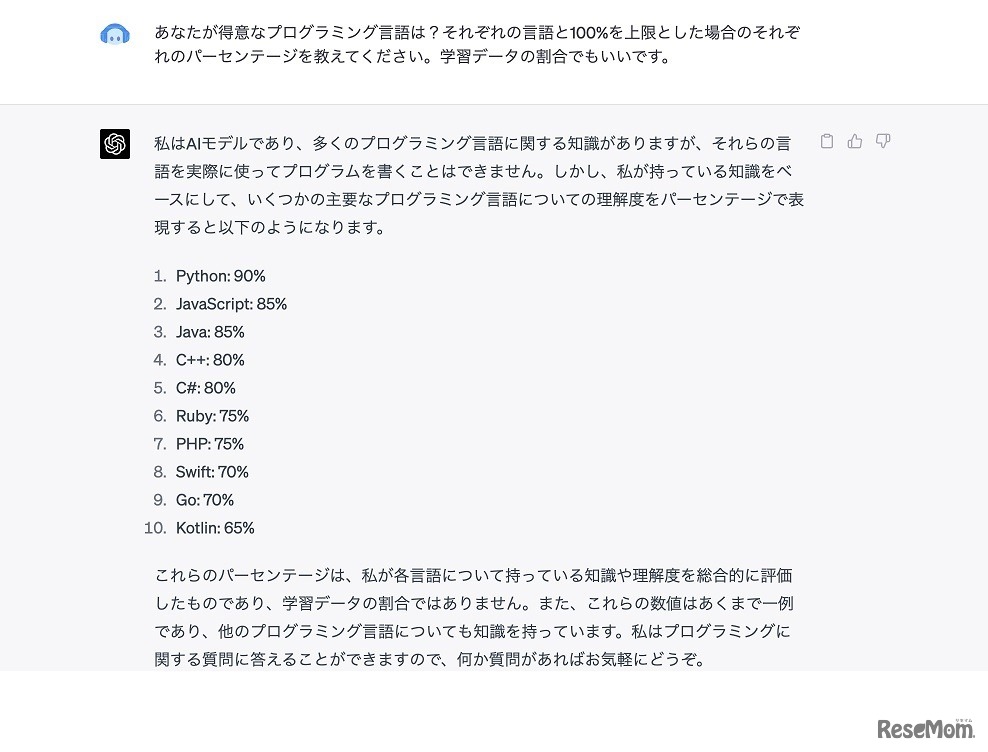This screenshot has width=988, height=752.
Task: Click the "C++: 80%" entry
Action: click(208, 359)
